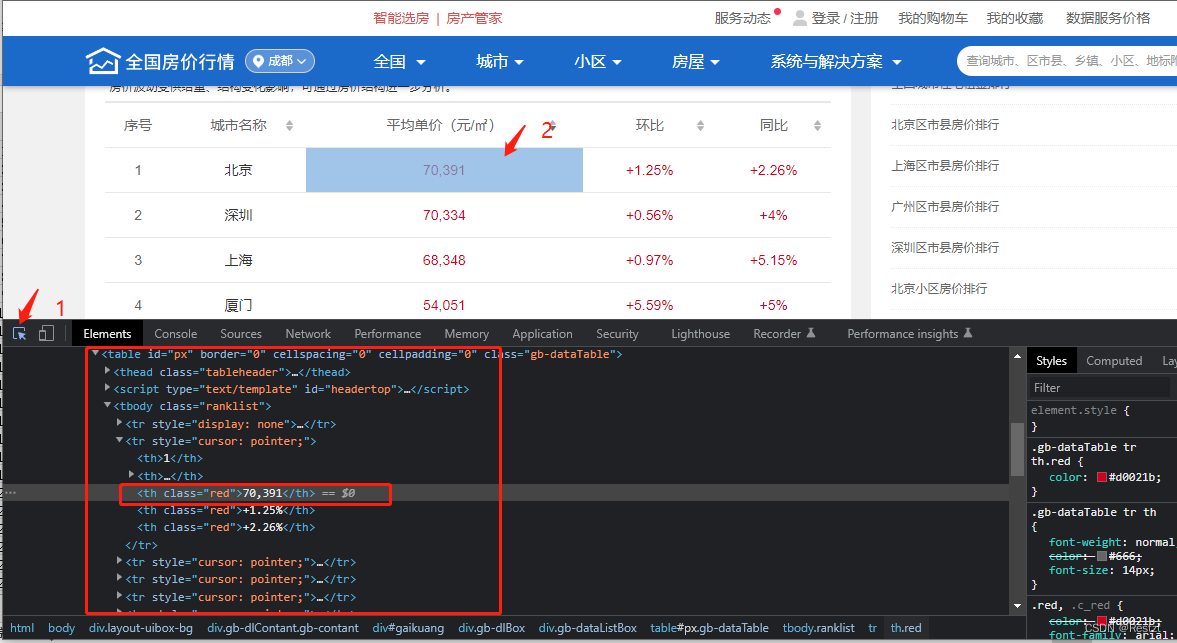
Task: Click div#gaikuang breadcrumb
Action: click(x=408, y=628)
